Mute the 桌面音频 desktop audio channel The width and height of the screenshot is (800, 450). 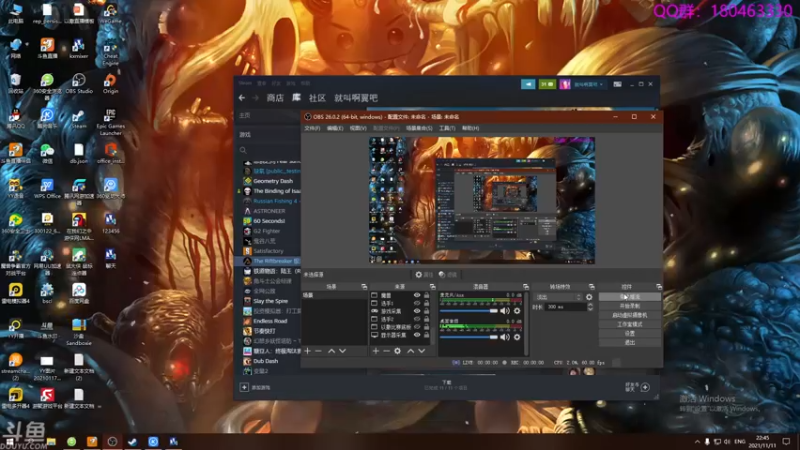pos(505,337)
